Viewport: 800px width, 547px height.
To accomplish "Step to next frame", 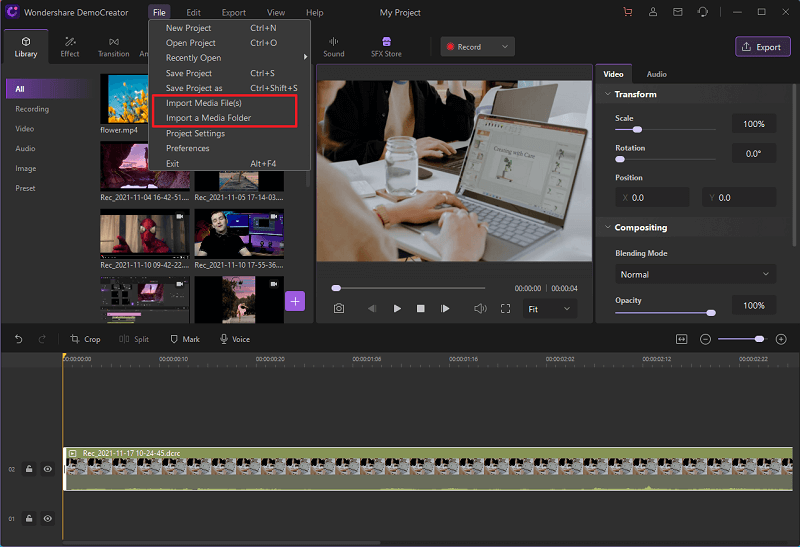I will pyautogui.click(x=445, y=309).
